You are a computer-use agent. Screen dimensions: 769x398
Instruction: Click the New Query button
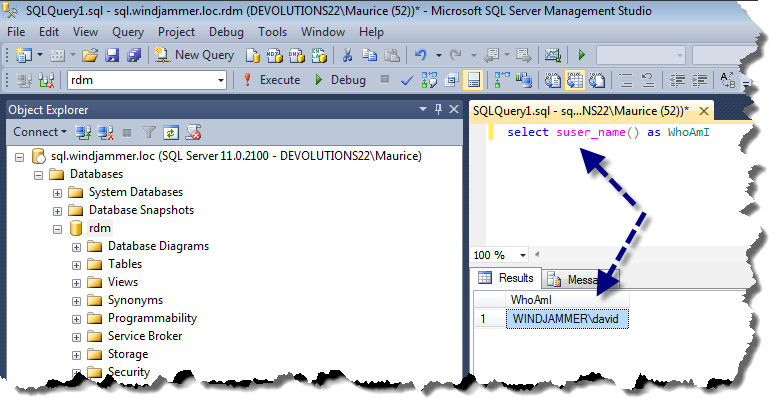coord(195,55)
